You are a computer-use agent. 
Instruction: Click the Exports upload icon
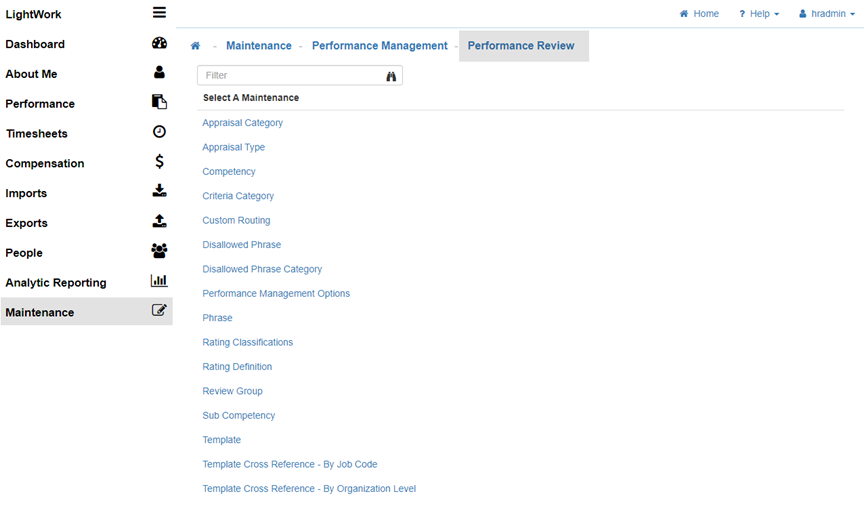(x=159, y=222)
